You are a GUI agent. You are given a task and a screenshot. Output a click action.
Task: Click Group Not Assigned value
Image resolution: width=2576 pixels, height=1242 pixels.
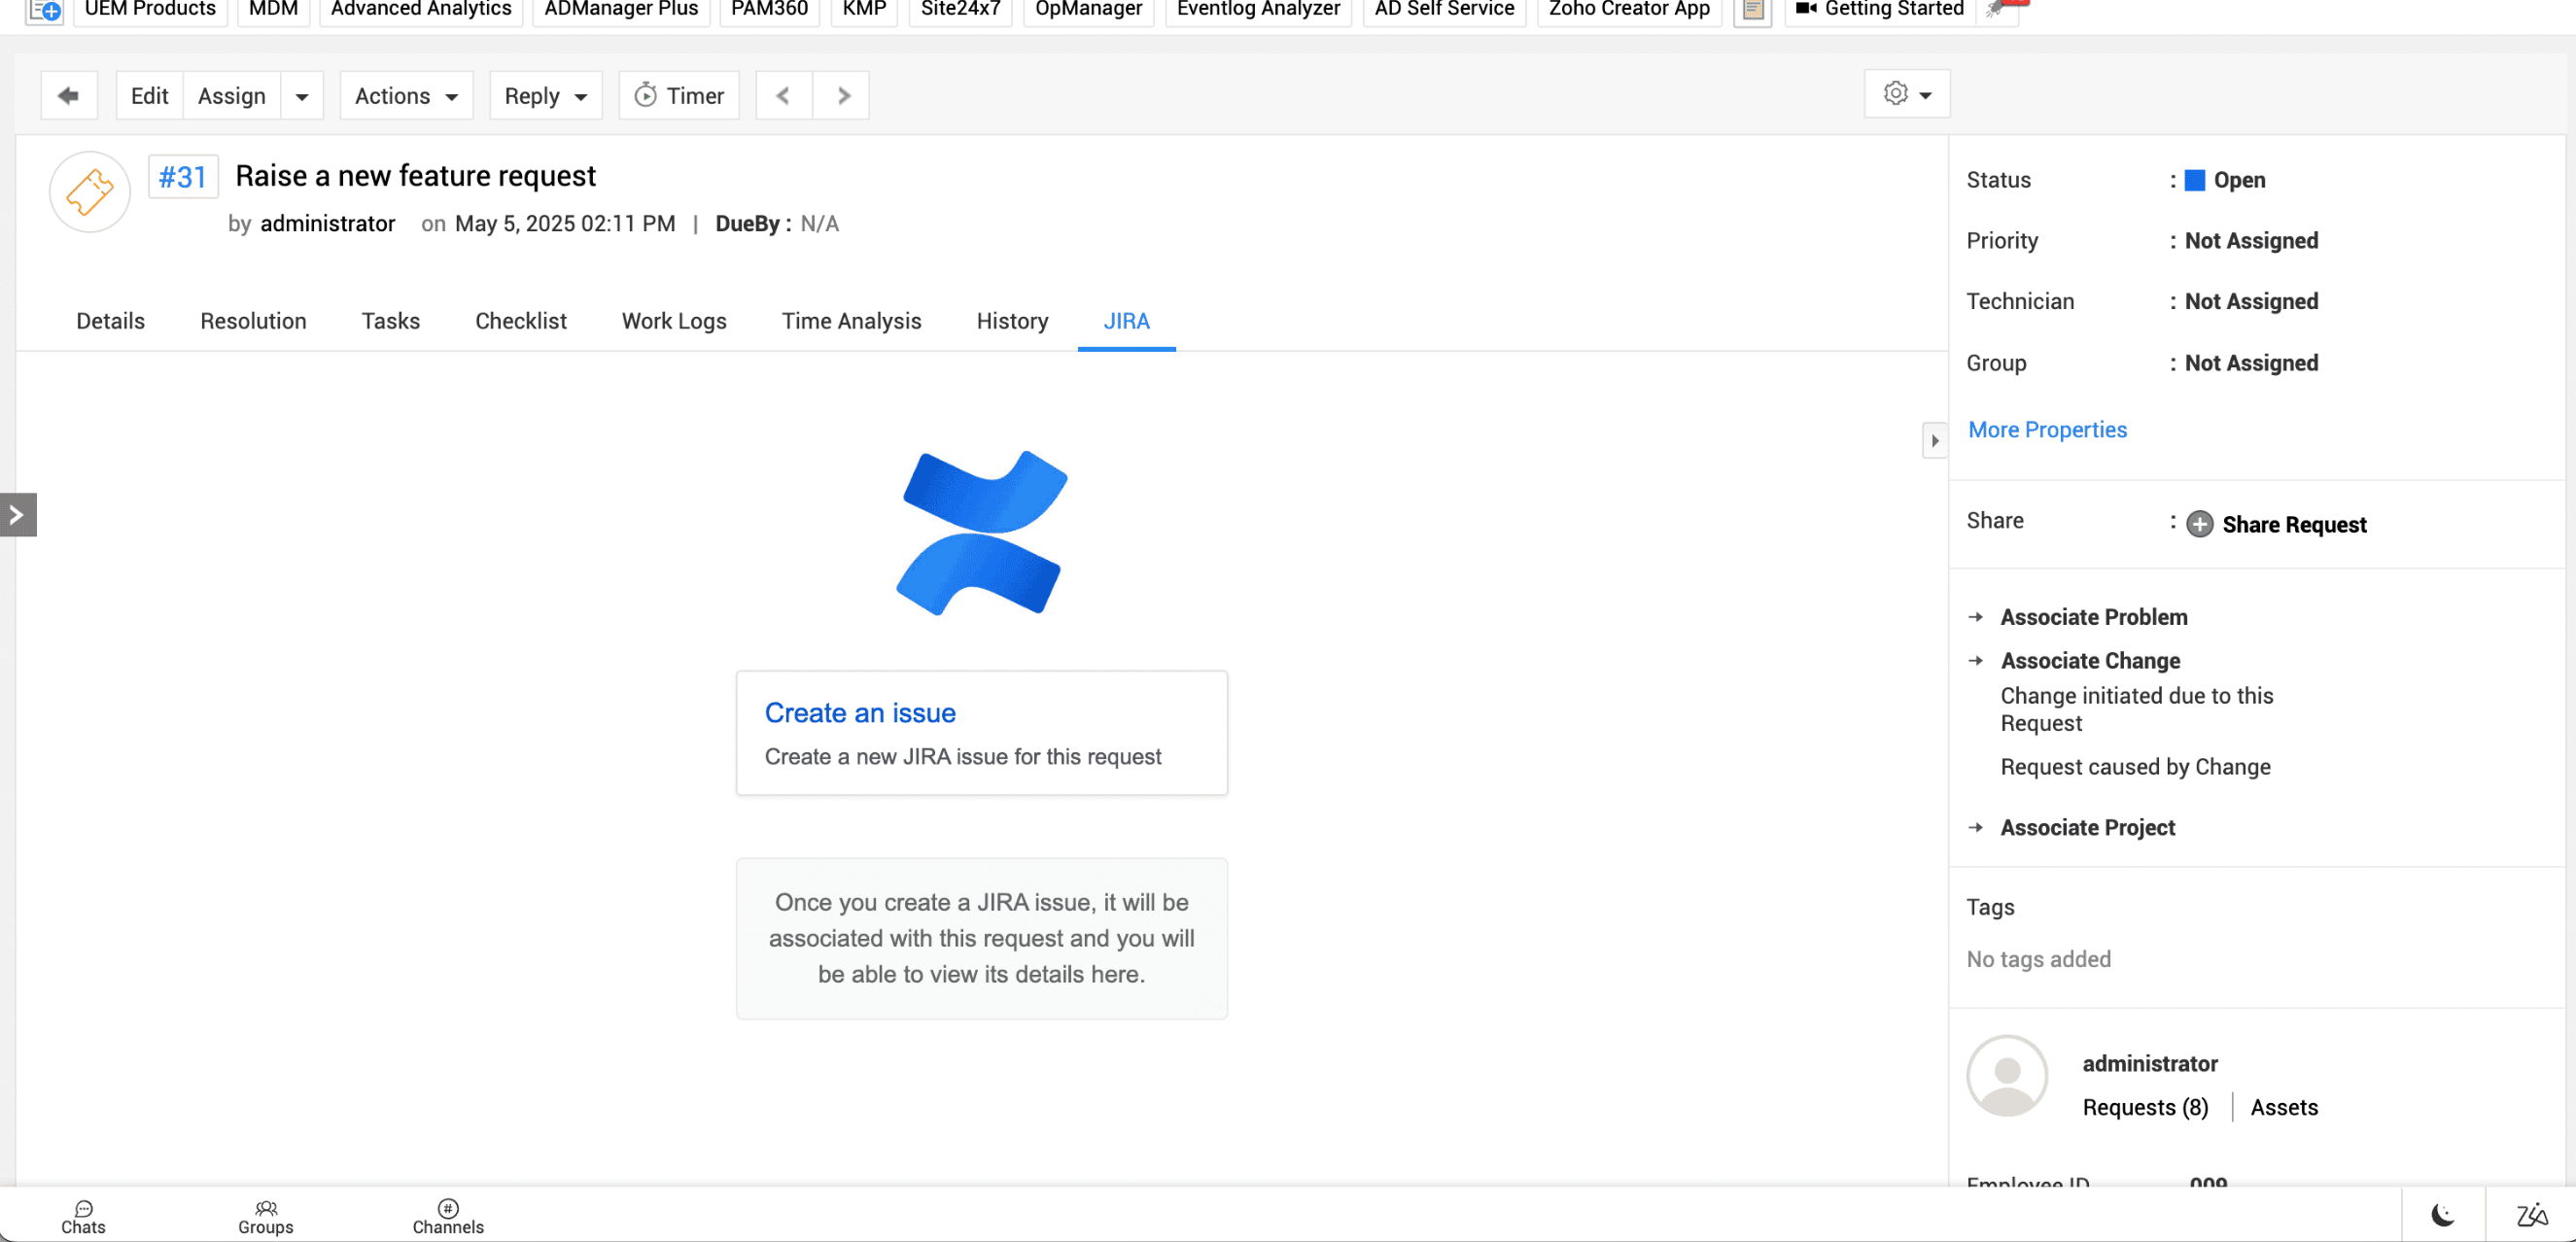click(2252, 364)
